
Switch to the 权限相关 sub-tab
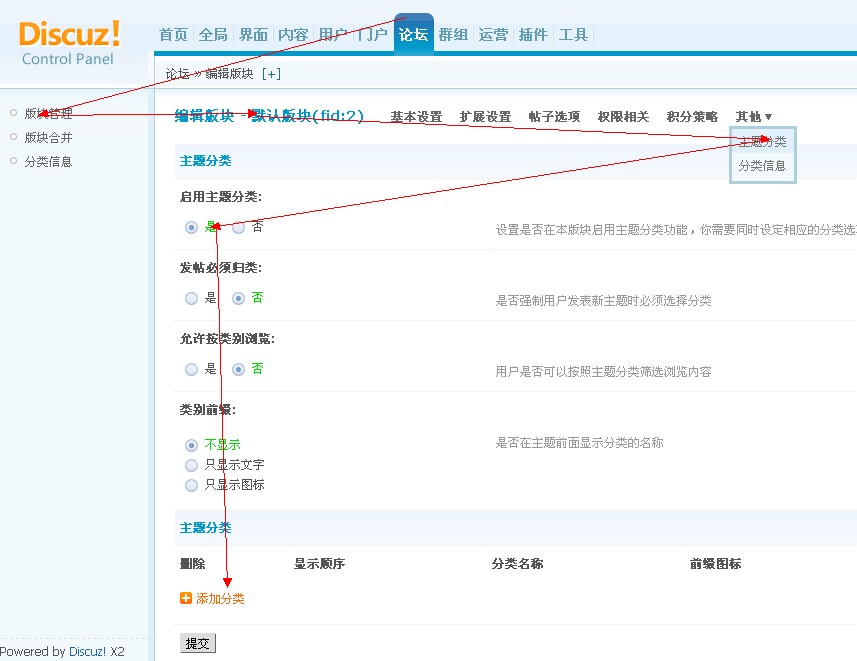623,117
